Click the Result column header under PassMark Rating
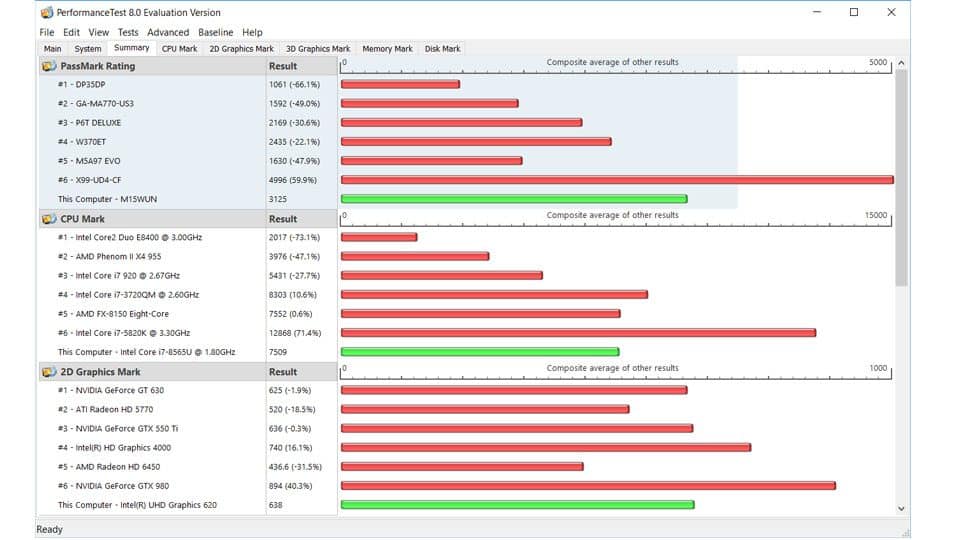 point(283,66)
